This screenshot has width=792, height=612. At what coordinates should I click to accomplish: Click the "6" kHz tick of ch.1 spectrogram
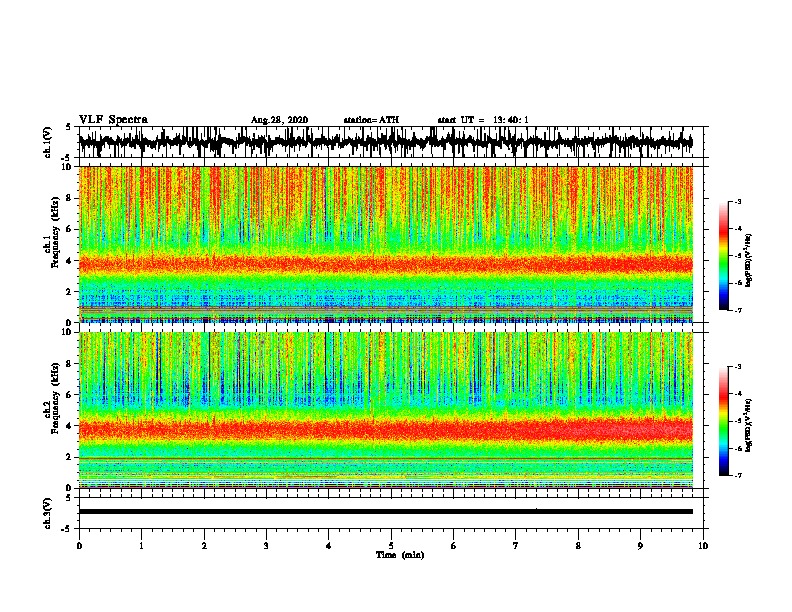[x=70, y=230]
